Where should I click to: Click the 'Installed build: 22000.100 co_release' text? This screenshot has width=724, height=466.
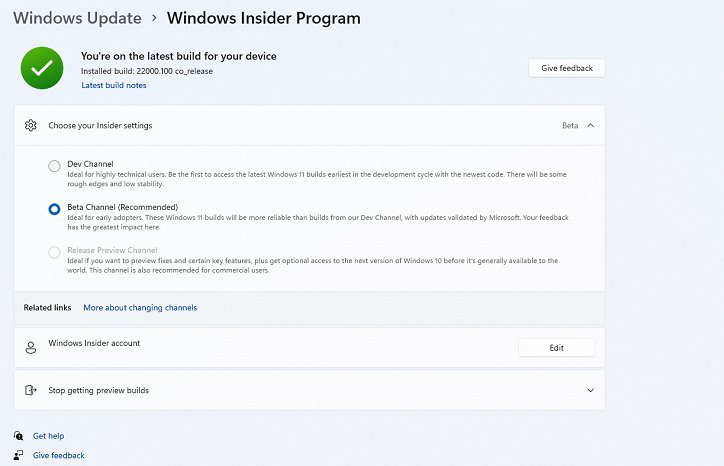tap(147, 71)
